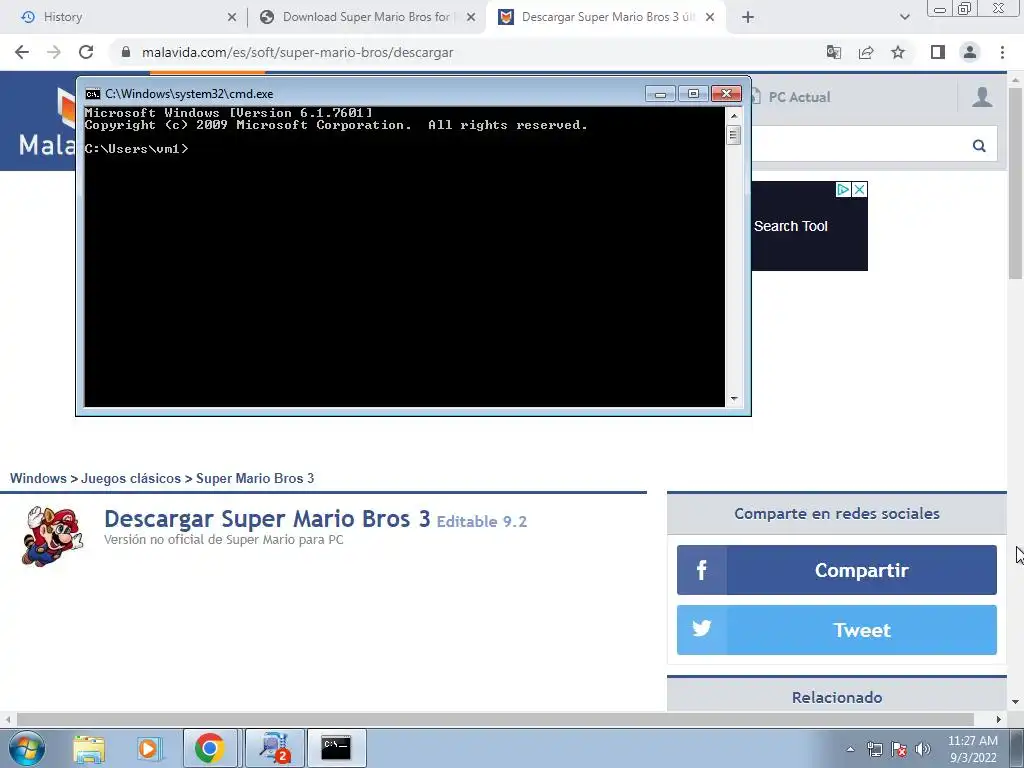Click the AdChoices icon on the ad
The height and width of the screenshot is (768, 1024).
pos(843,189)
